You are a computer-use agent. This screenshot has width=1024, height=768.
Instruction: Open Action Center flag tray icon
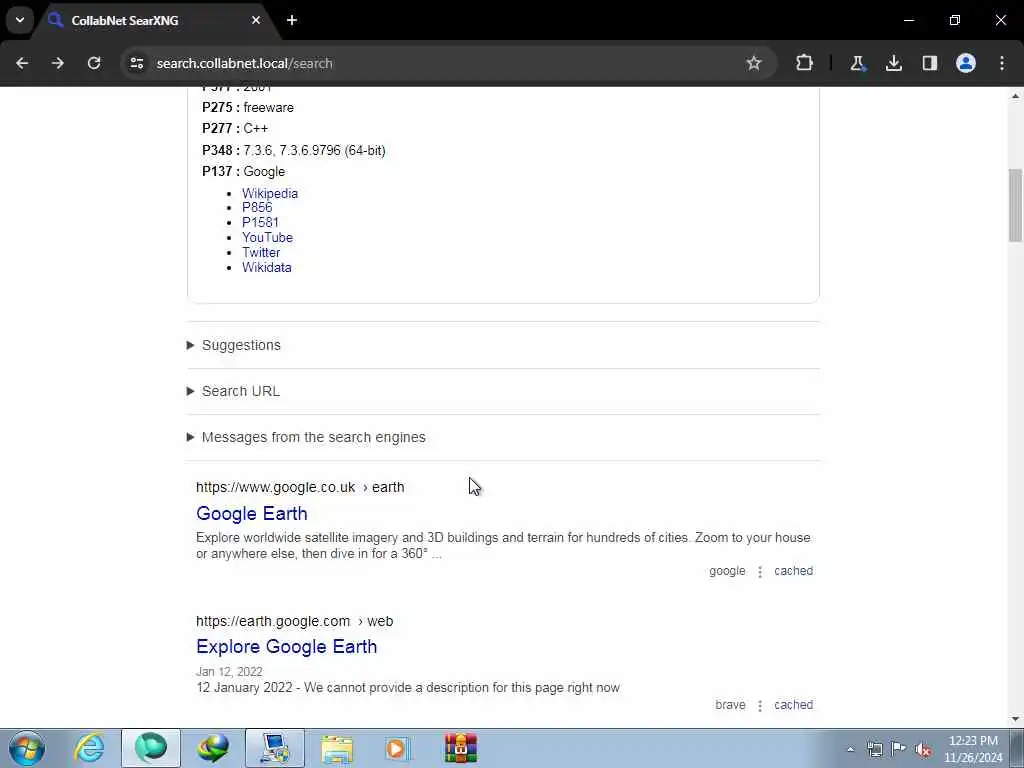click(899, 749)
